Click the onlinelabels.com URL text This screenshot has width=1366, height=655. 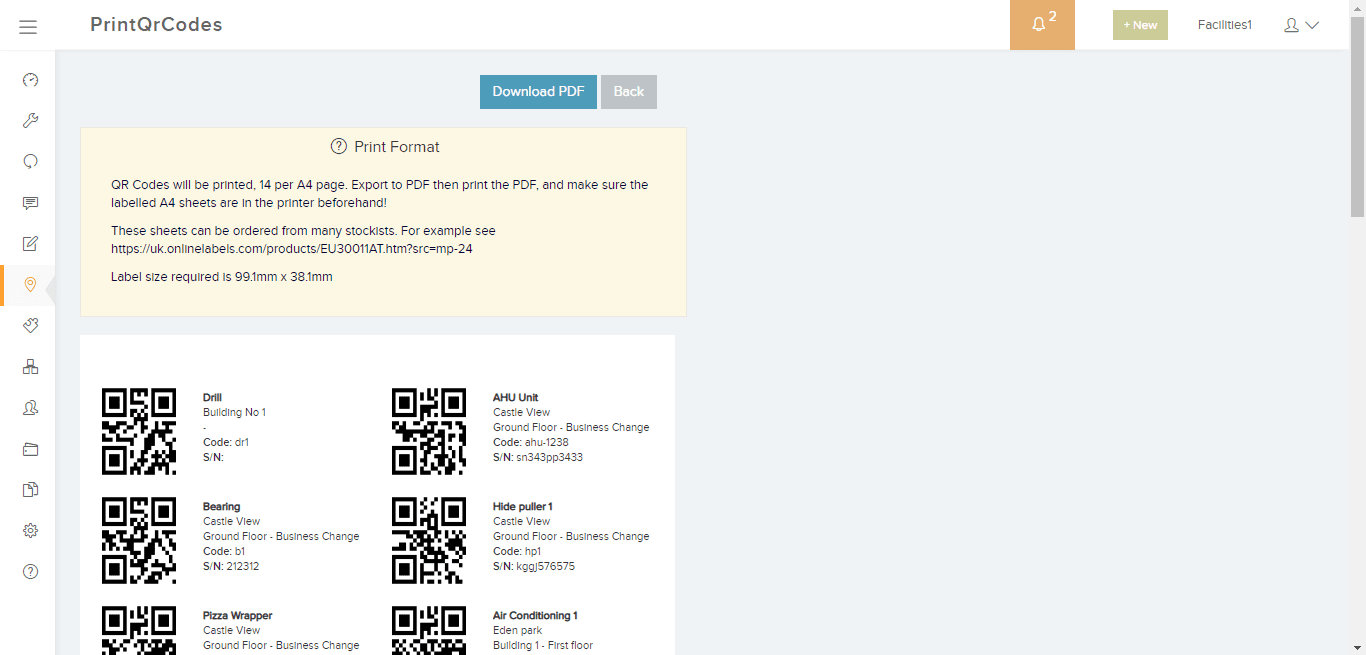pyautogui.click(x=292, y=248)
